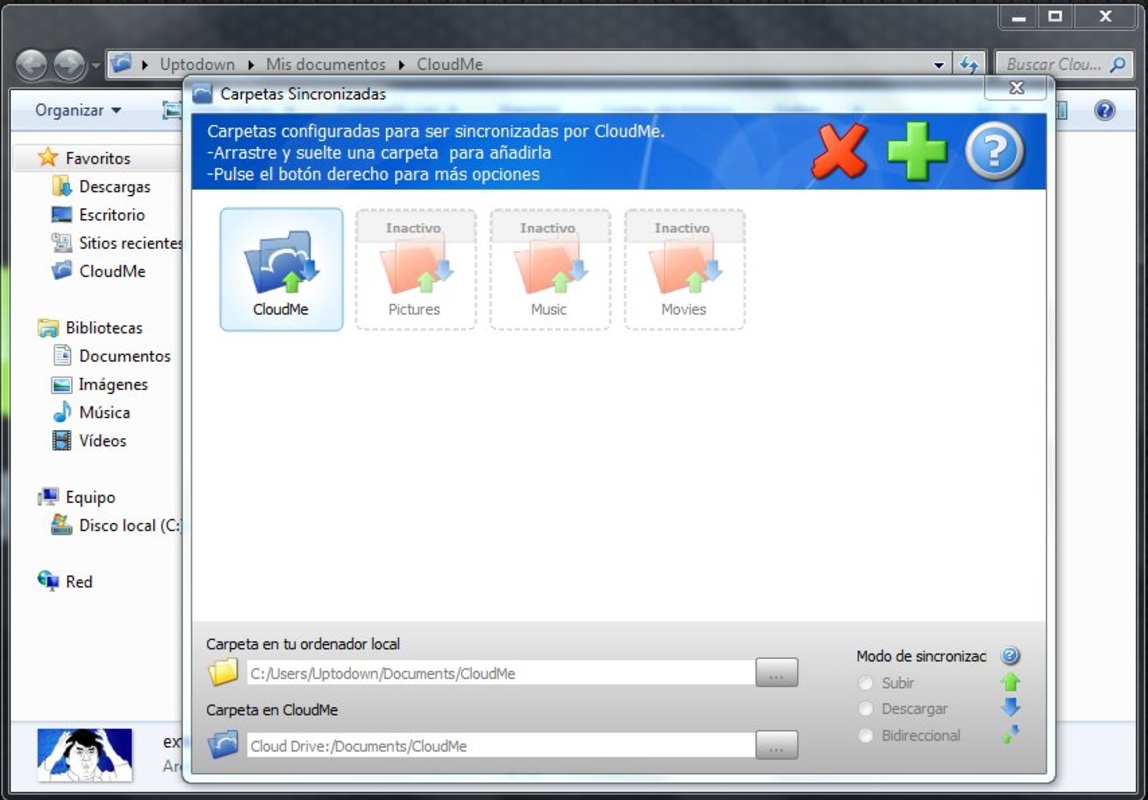Expand the arrow before Mis documentos

click(x=251, y=65)
